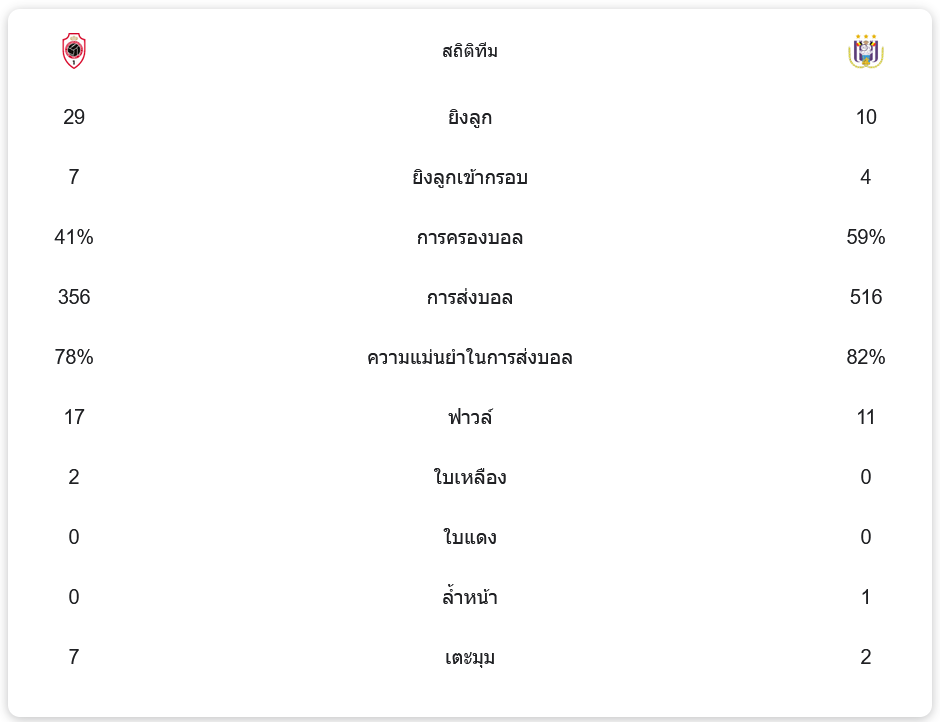Click the การส่งบอล passes label
This screenshot has width=940, height=722.
[x=470, y=298]
